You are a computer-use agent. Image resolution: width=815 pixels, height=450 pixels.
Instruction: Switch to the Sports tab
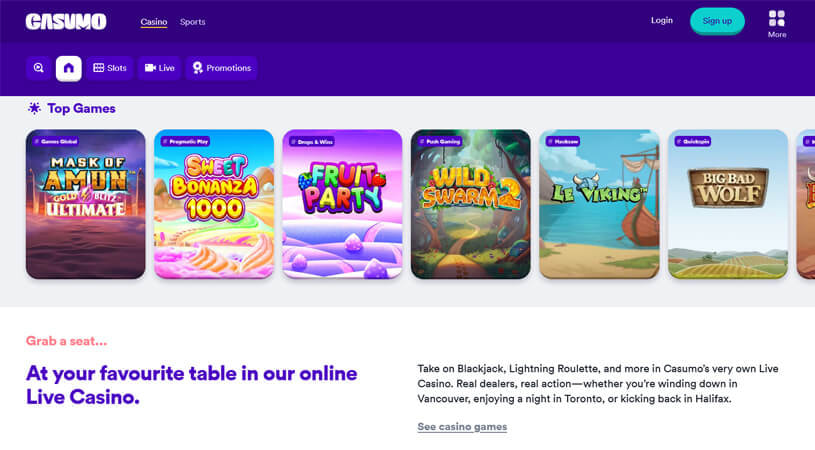(x=193, y=21)
